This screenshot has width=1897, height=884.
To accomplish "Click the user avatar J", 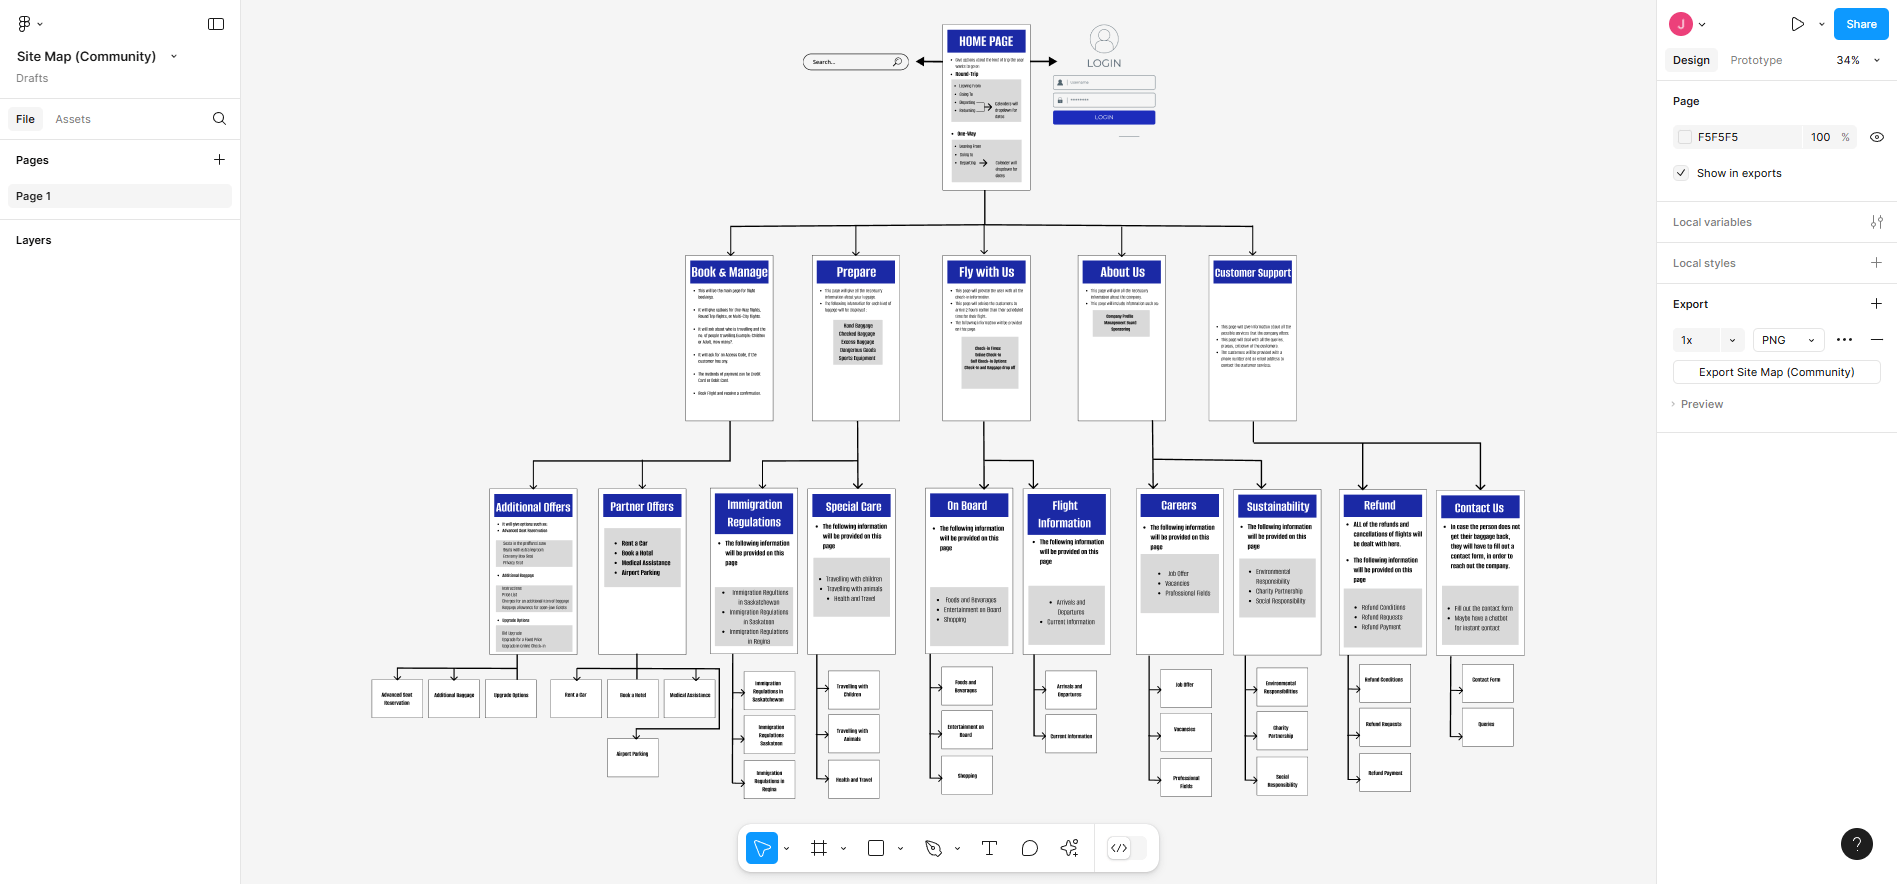I will point(1681,24).
